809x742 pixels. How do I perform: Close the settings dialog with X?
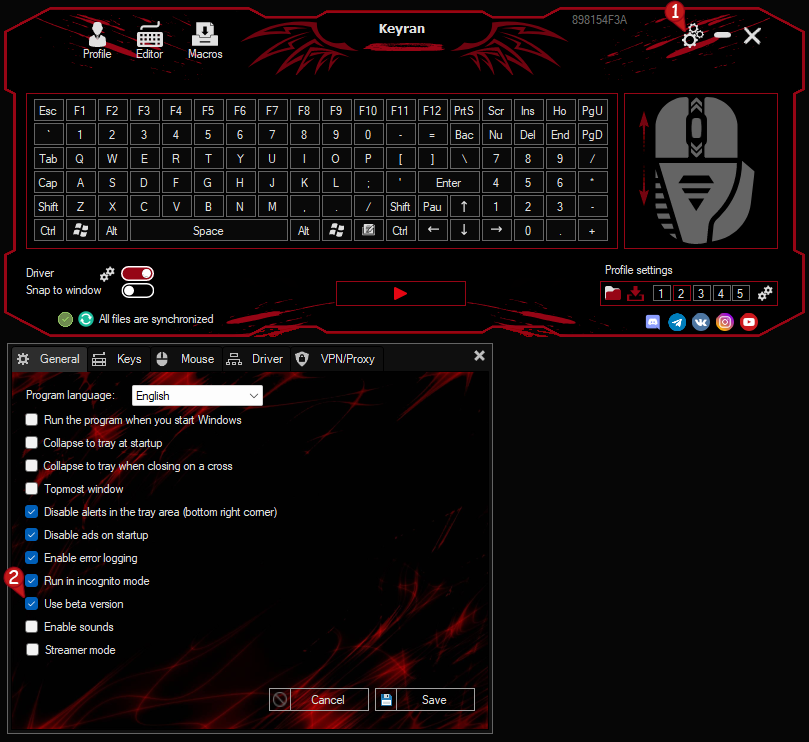tap(479, 356)
